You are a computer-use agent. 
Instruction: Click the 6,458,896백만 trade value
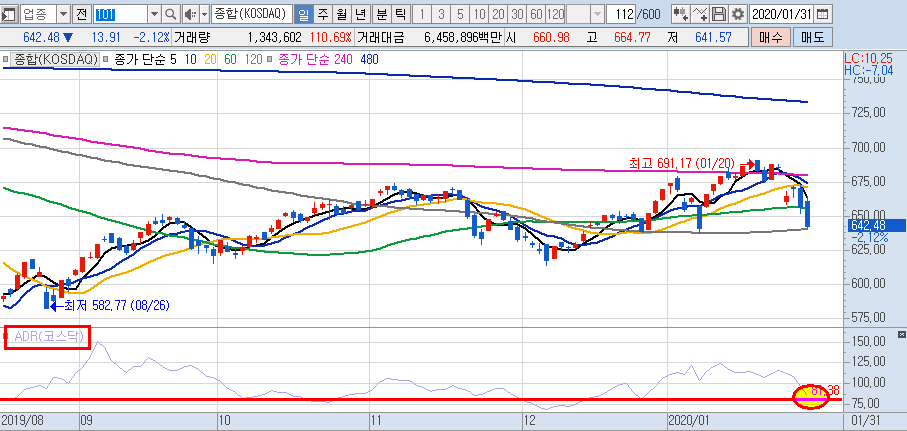point(463,38)
